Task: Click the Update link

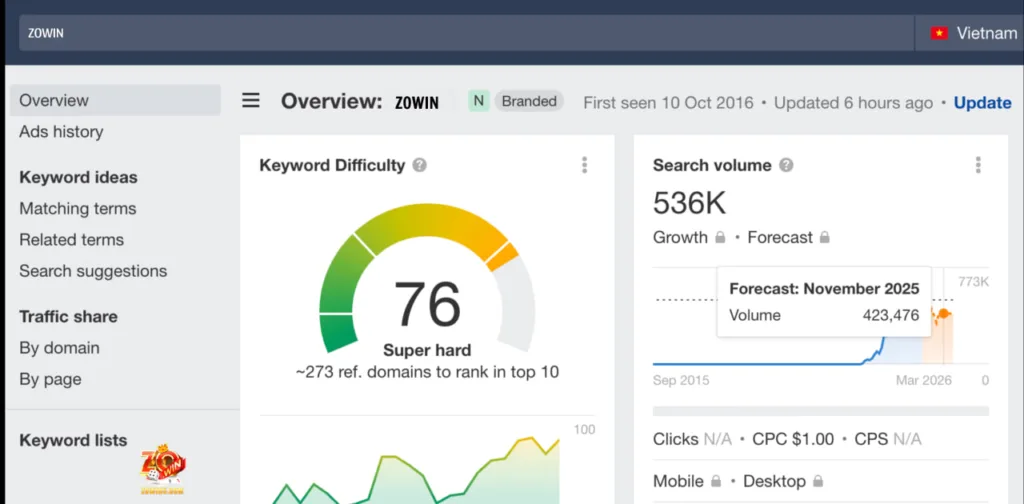Action: point(982,103)
